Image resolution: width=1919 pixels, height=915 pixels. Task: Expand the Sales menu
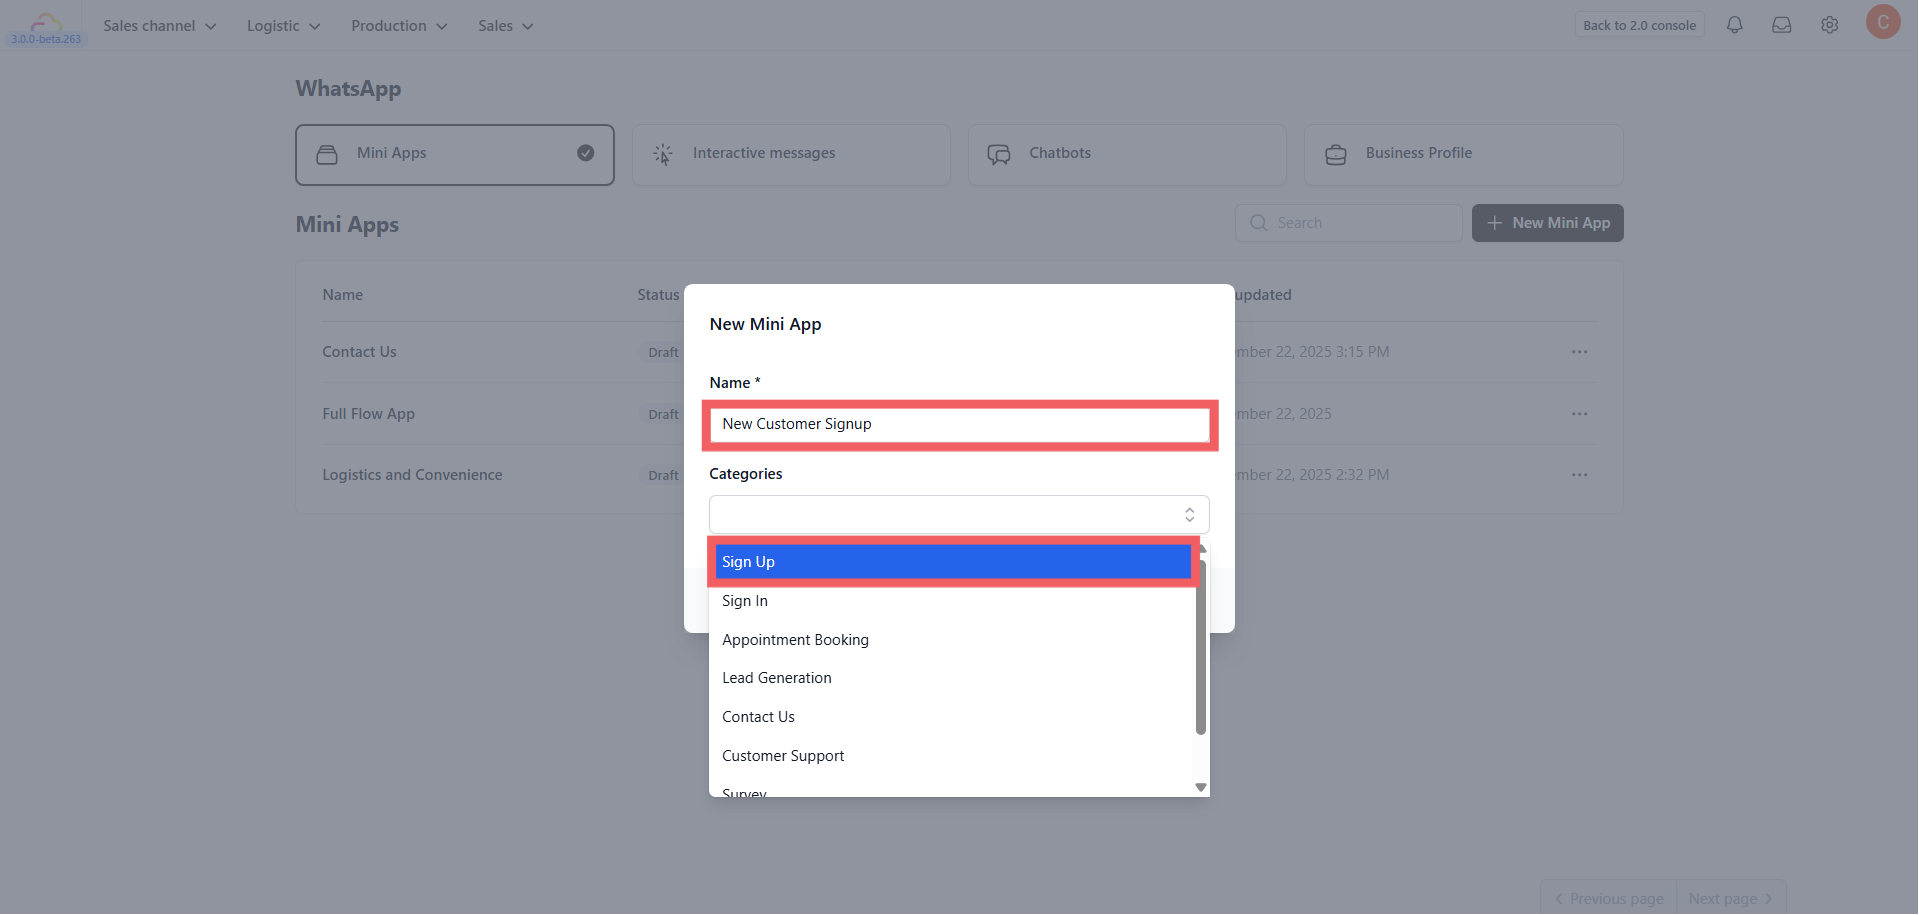pos(505,26)
